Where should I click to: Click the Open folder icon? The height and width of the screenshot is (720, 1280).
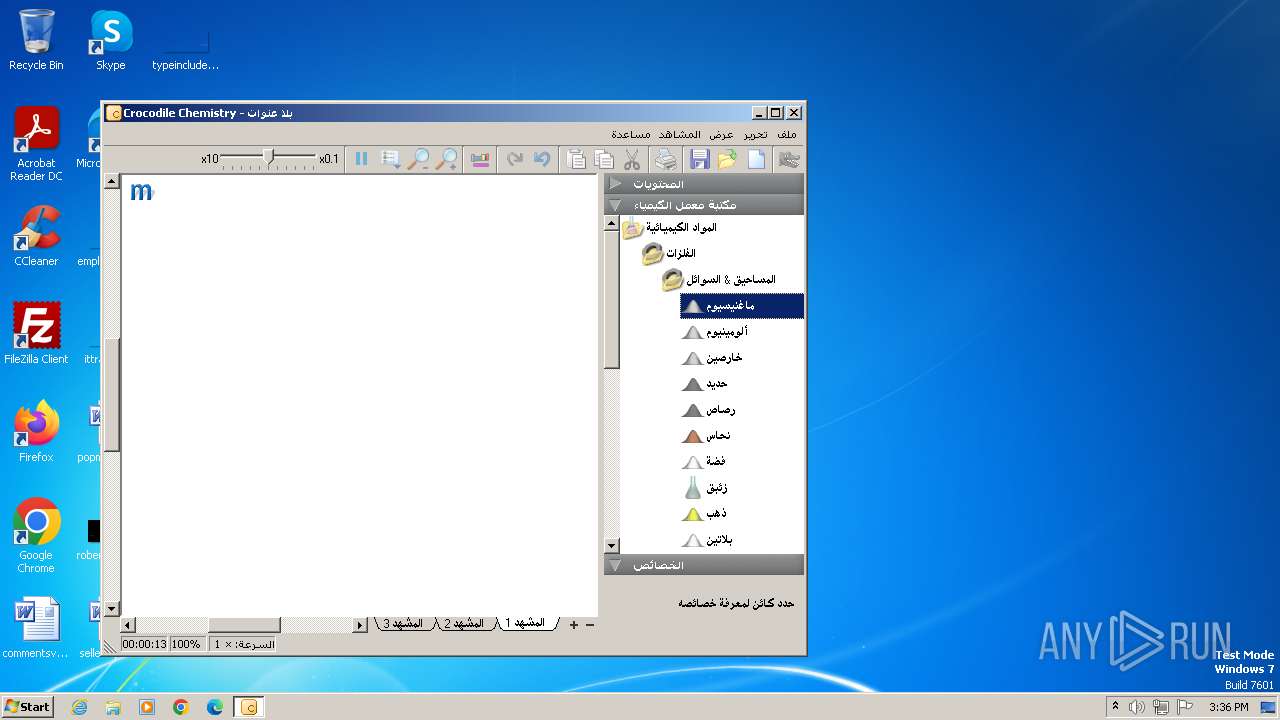(x=727, y=159)
